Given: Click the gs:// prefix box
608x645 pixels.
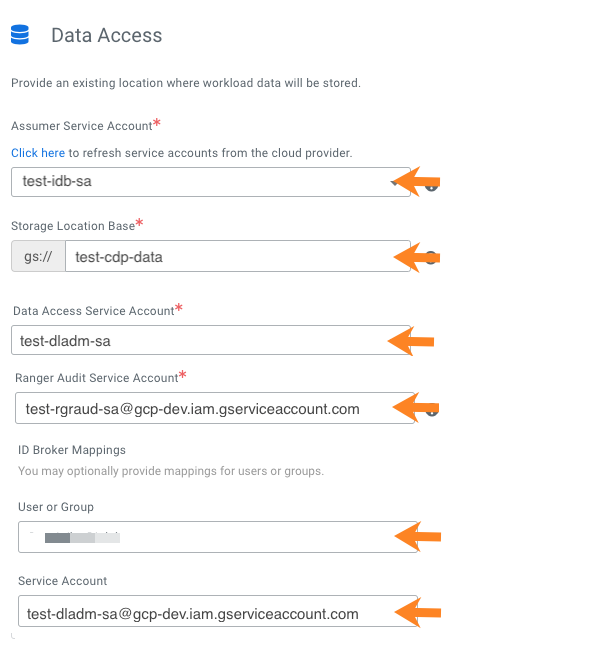Looking at the screenshot, I should tap(38, 257).
